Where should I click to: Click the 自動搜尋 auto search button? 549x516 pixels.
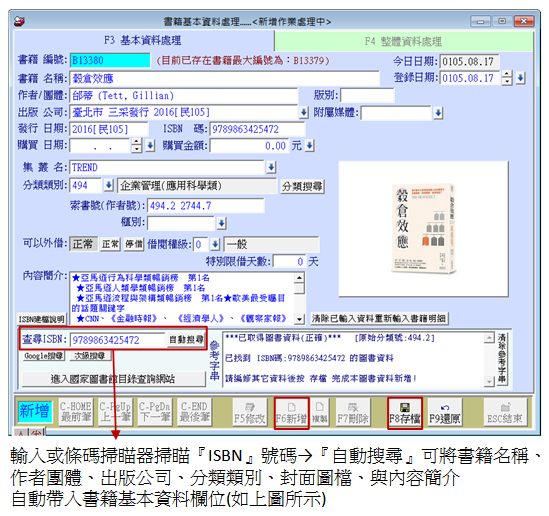point(186,340)
